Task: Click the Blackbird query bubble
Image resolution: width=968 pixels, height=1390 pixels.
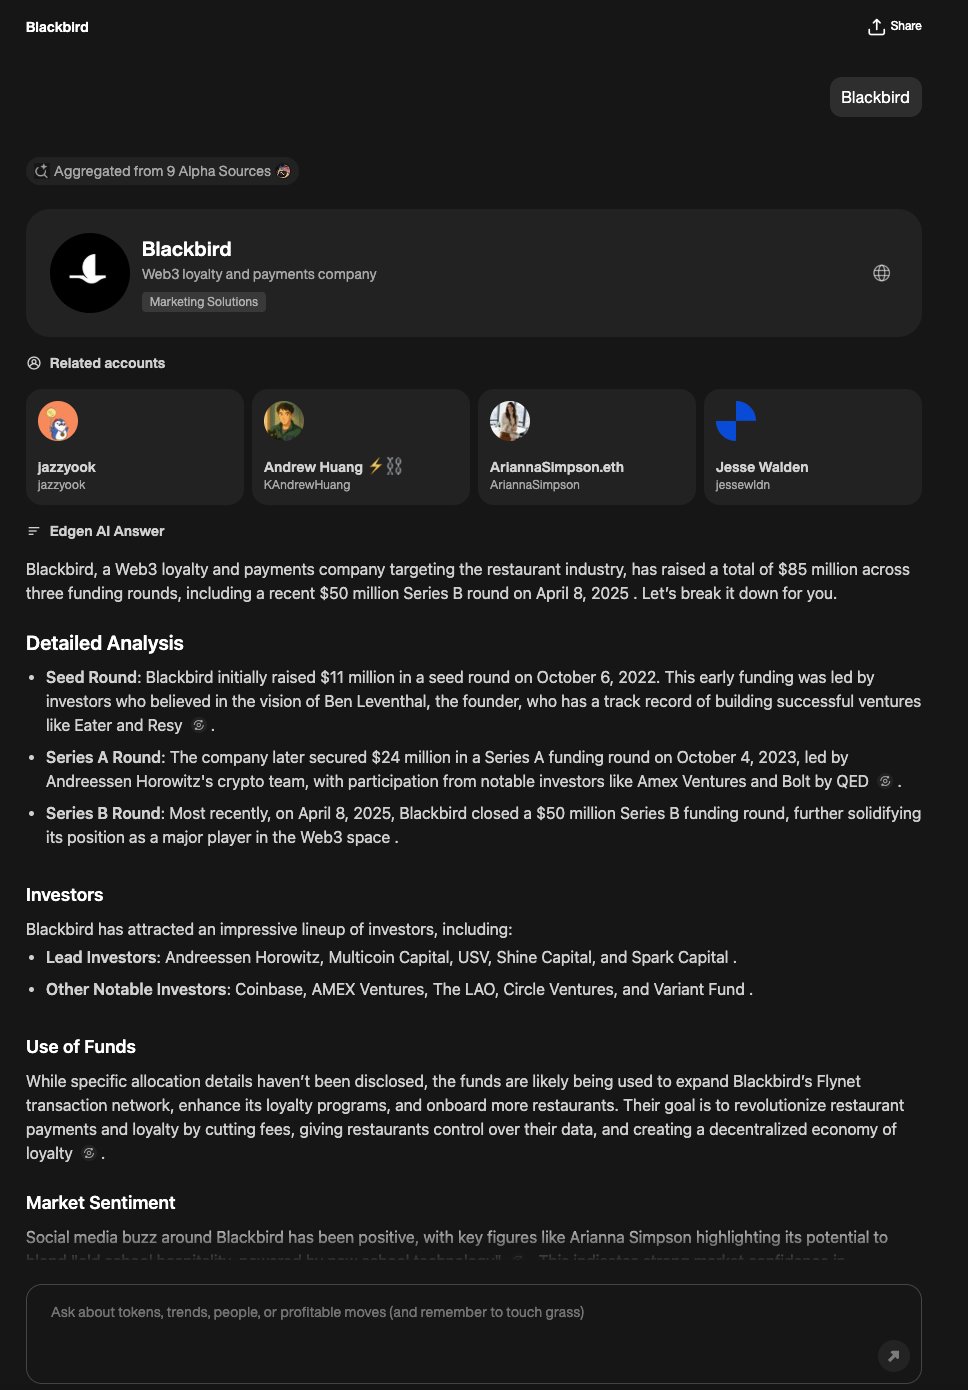Action: point(875,97)
